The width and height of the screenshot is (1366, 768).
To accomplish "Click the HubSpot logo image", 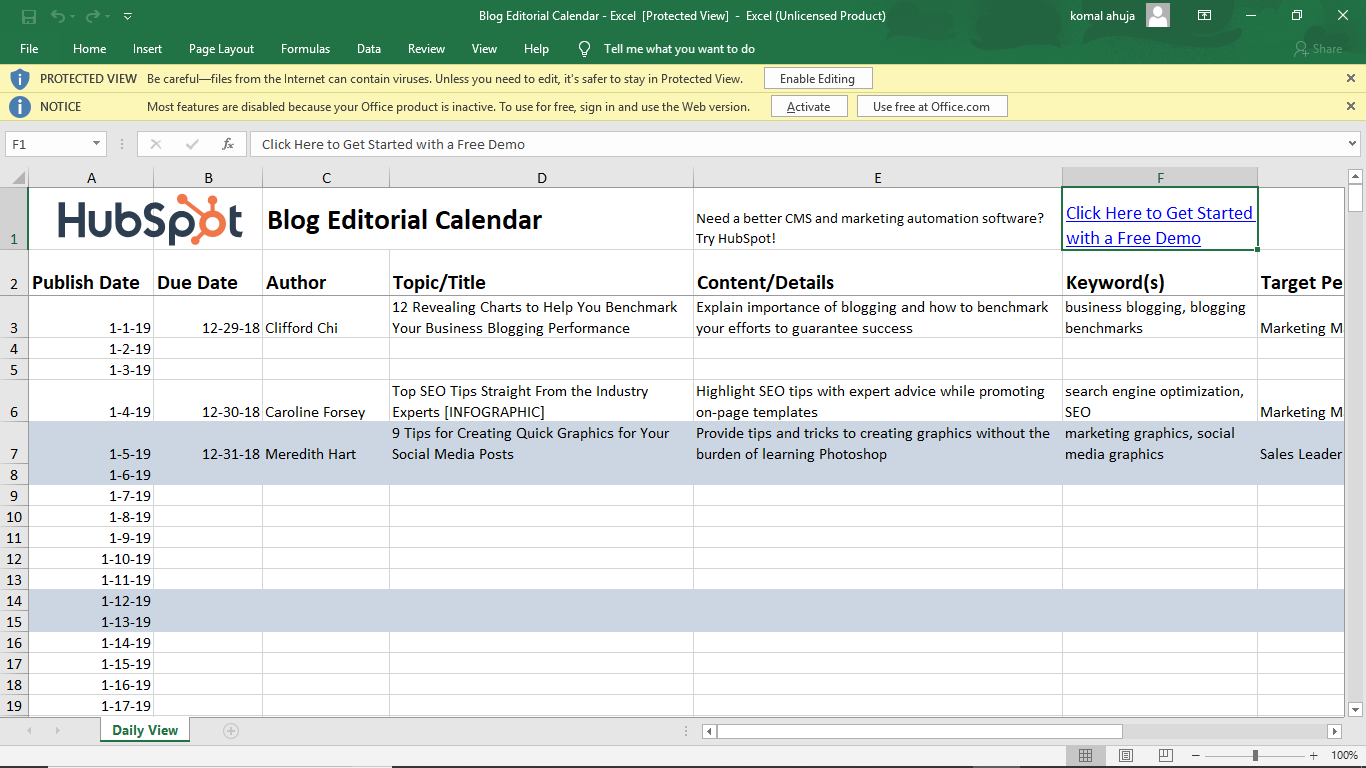I will click(150, 221).
